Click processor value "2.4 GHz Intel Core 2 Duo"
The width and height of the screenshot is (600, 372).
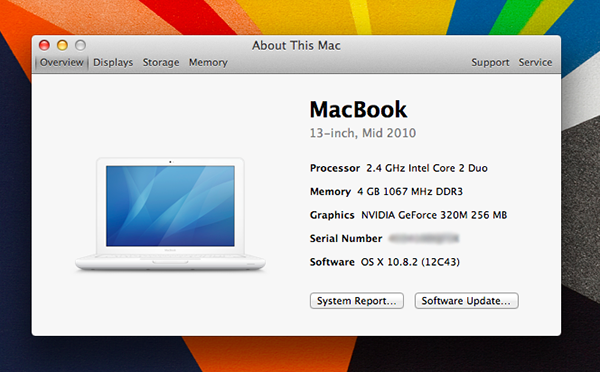pyautogui.click(x=427, y=168)
